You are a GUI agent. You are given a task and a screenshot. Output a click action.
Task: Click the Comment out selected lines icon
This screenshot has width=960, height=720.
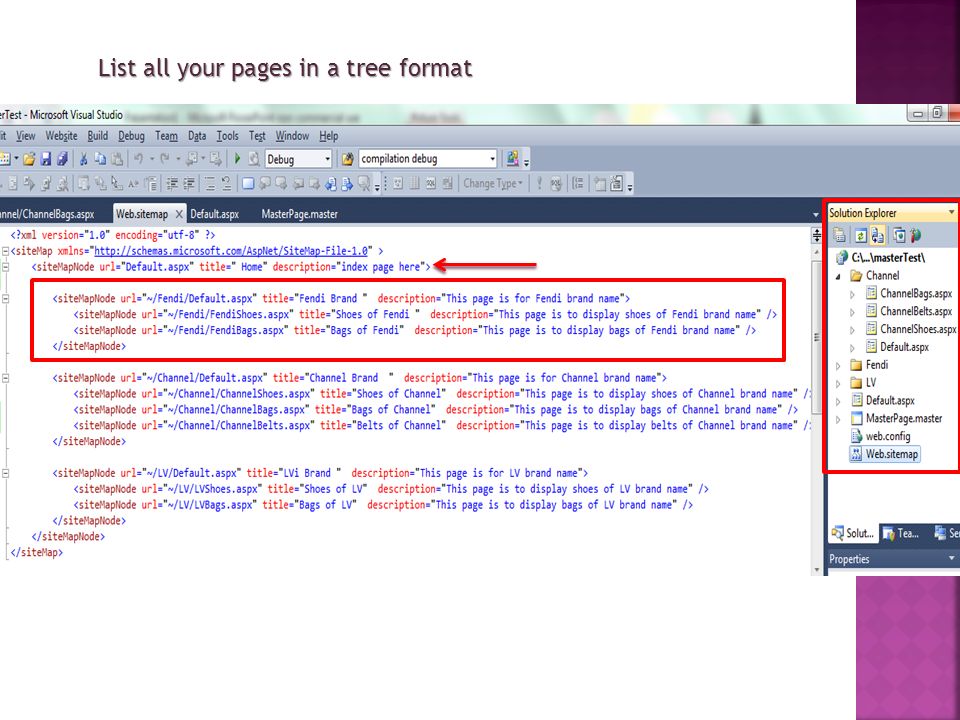(210, 183)
